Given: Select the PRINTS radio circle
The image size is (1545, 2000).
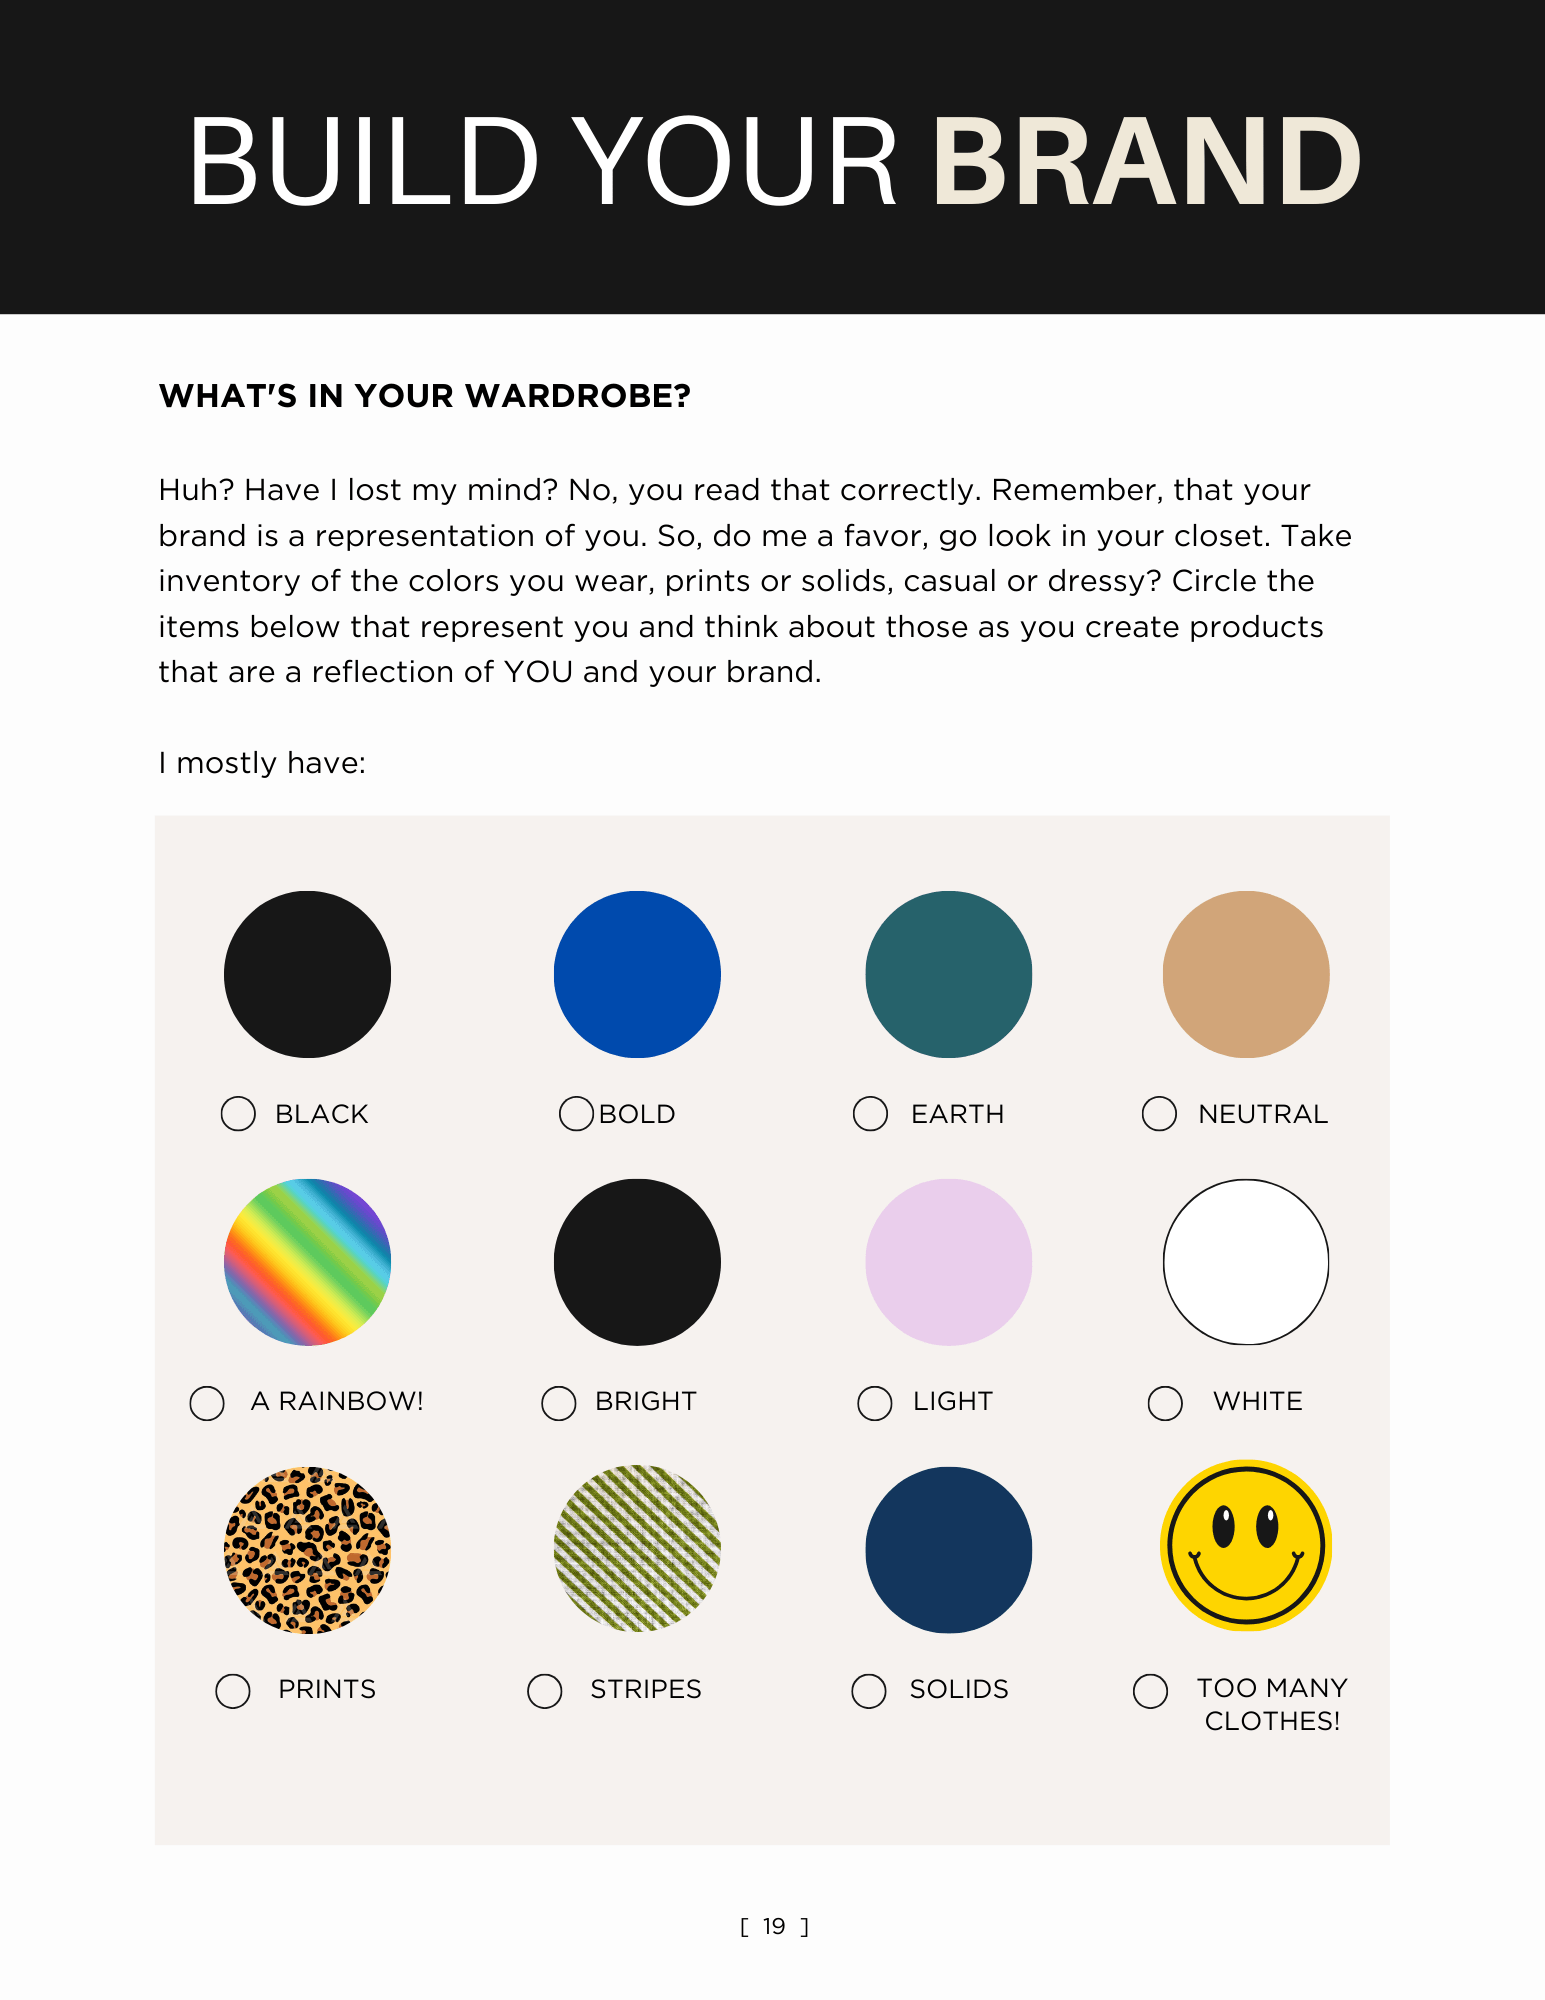Looking at the screenshot, I should pos(233,1691).
